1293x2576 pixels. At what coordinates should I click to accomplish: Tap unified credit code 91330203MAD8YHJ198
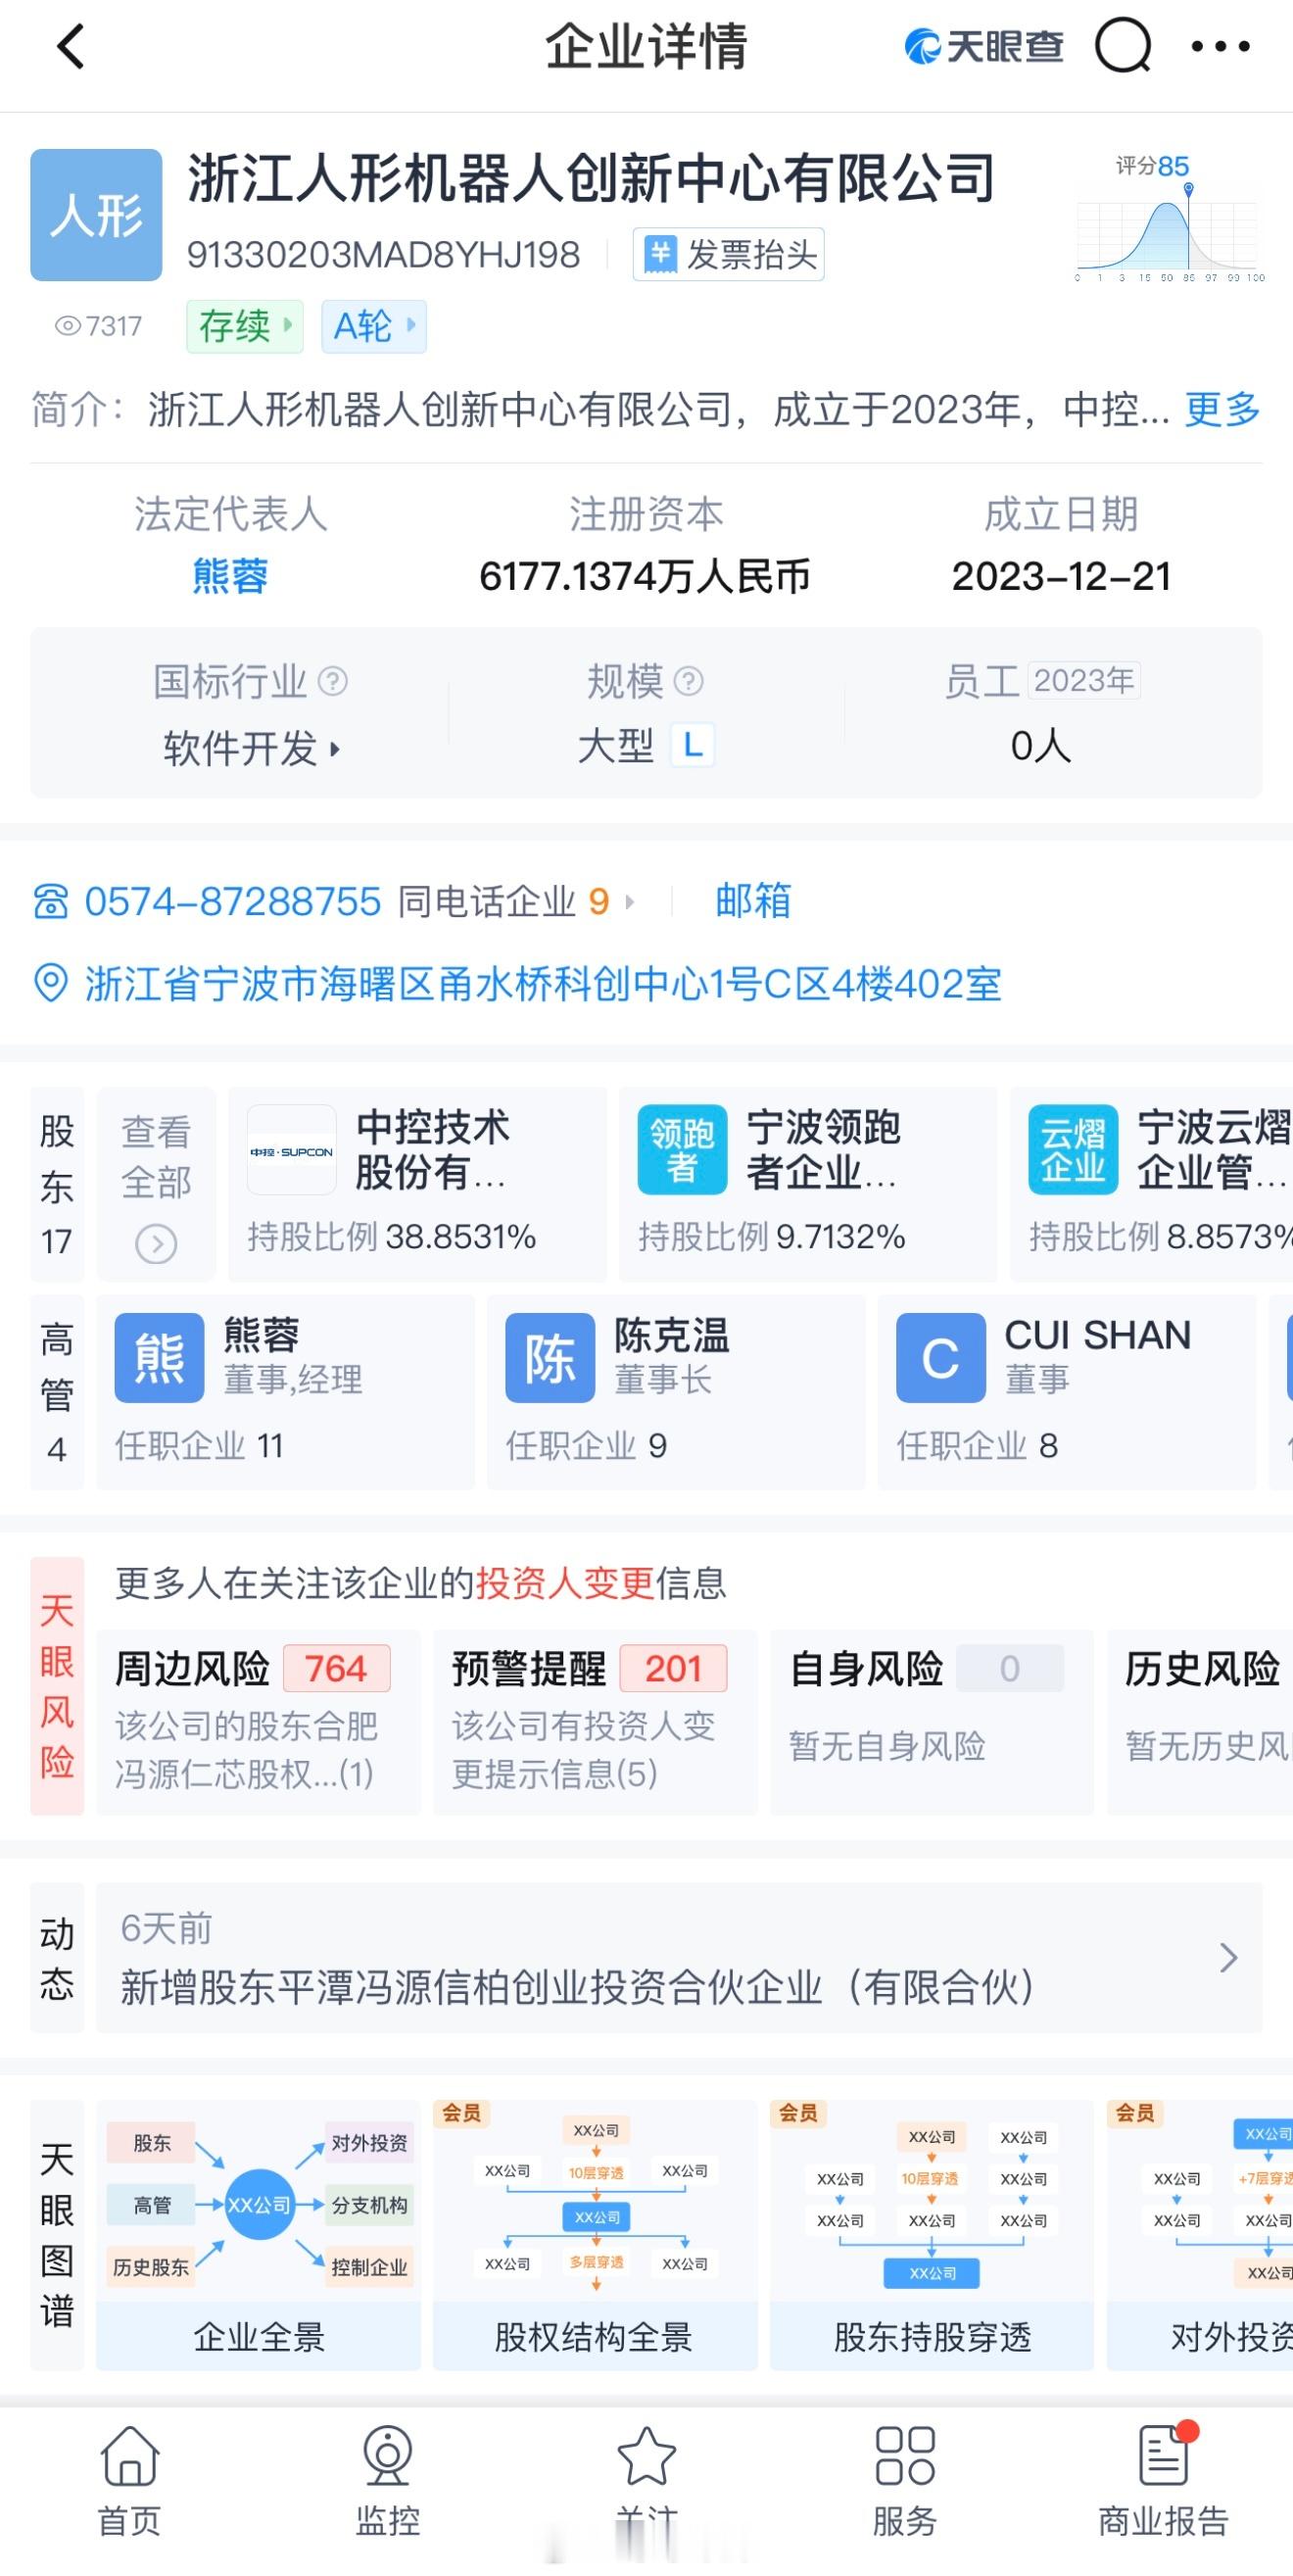[383, 255]
